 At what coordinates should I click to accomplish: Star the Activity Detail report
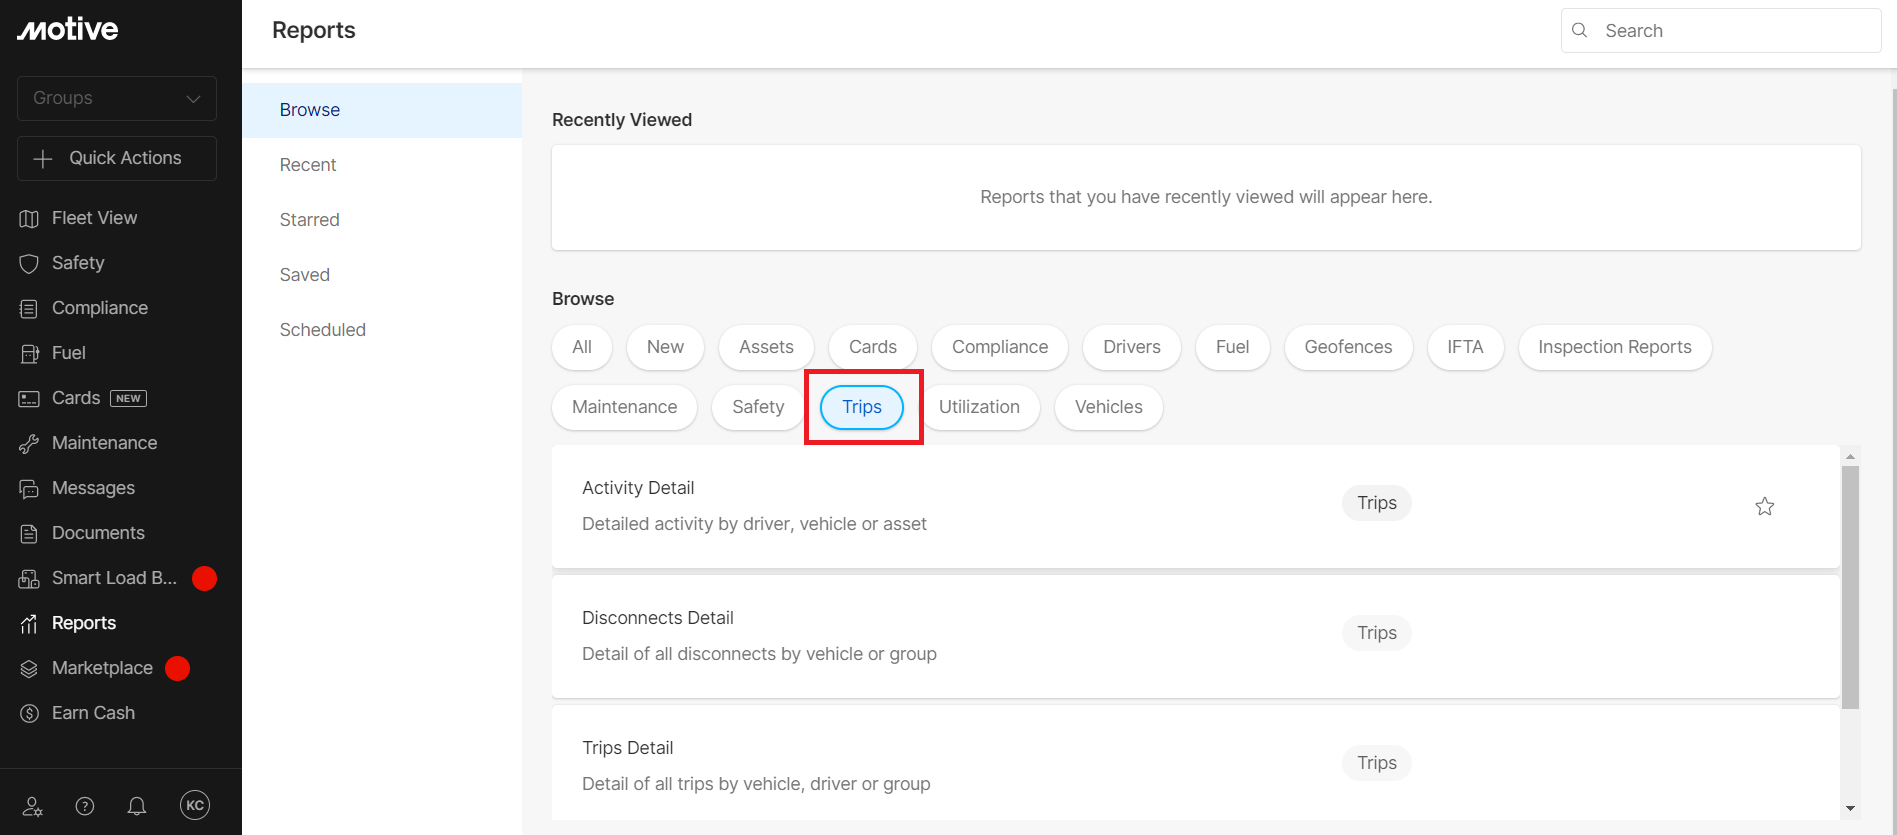coord(1764,506)
